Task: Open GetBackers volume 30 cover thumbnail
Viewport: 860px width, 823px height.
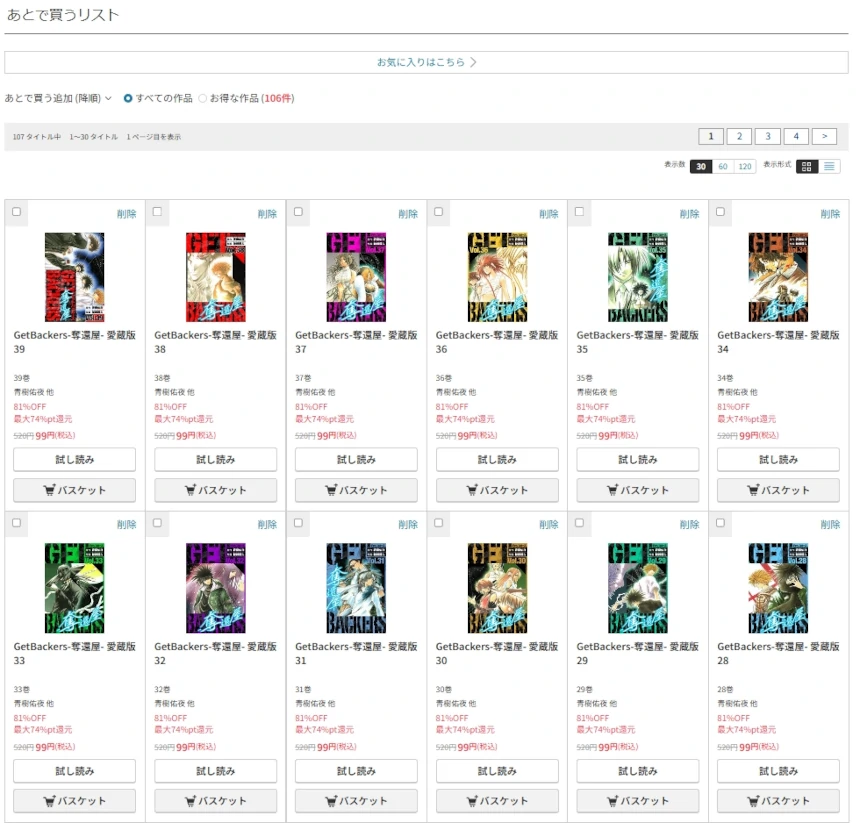Action: pos(497,588)
